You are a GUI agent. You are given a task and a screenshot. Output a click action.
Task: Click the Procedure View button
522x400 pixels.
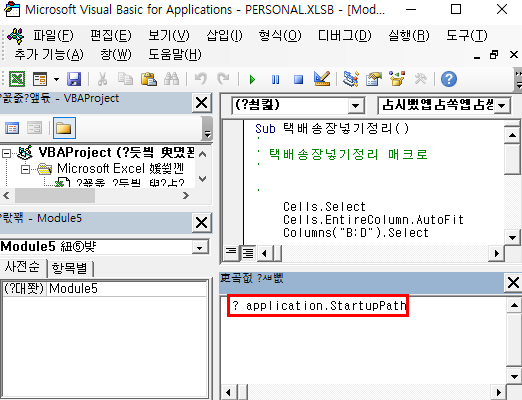pos(231,253)
